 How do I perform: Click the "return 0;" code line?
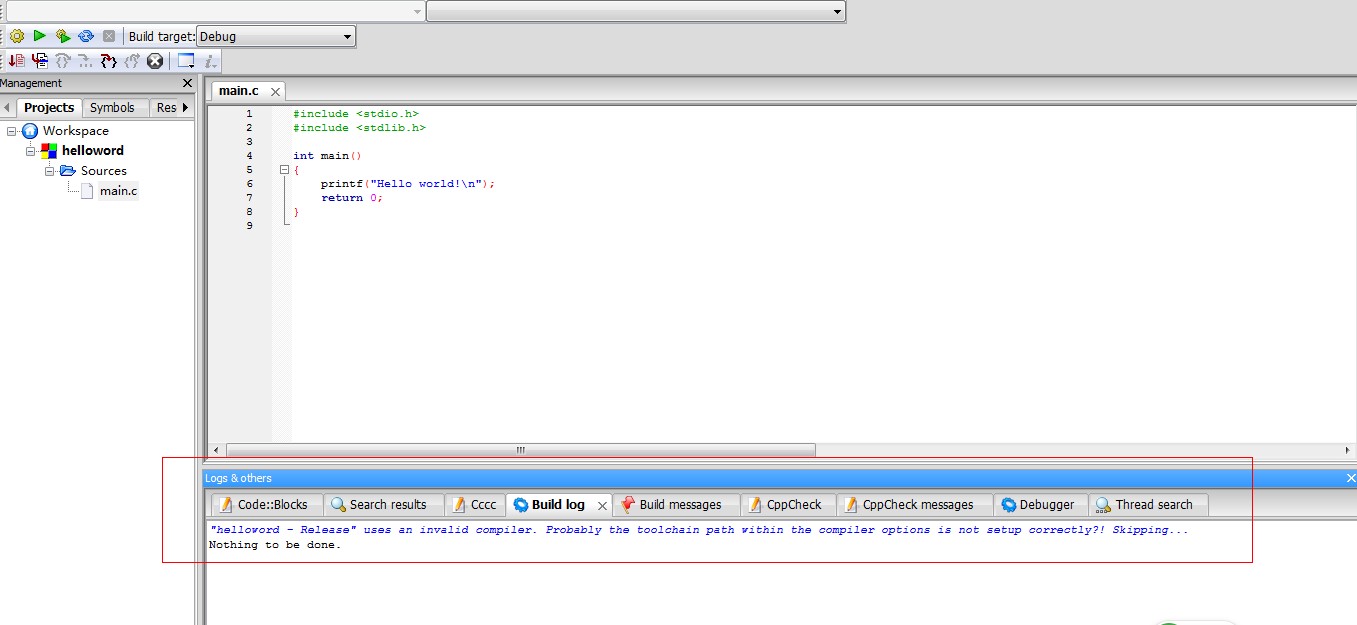pyautogui.click(x=352, y=198)
